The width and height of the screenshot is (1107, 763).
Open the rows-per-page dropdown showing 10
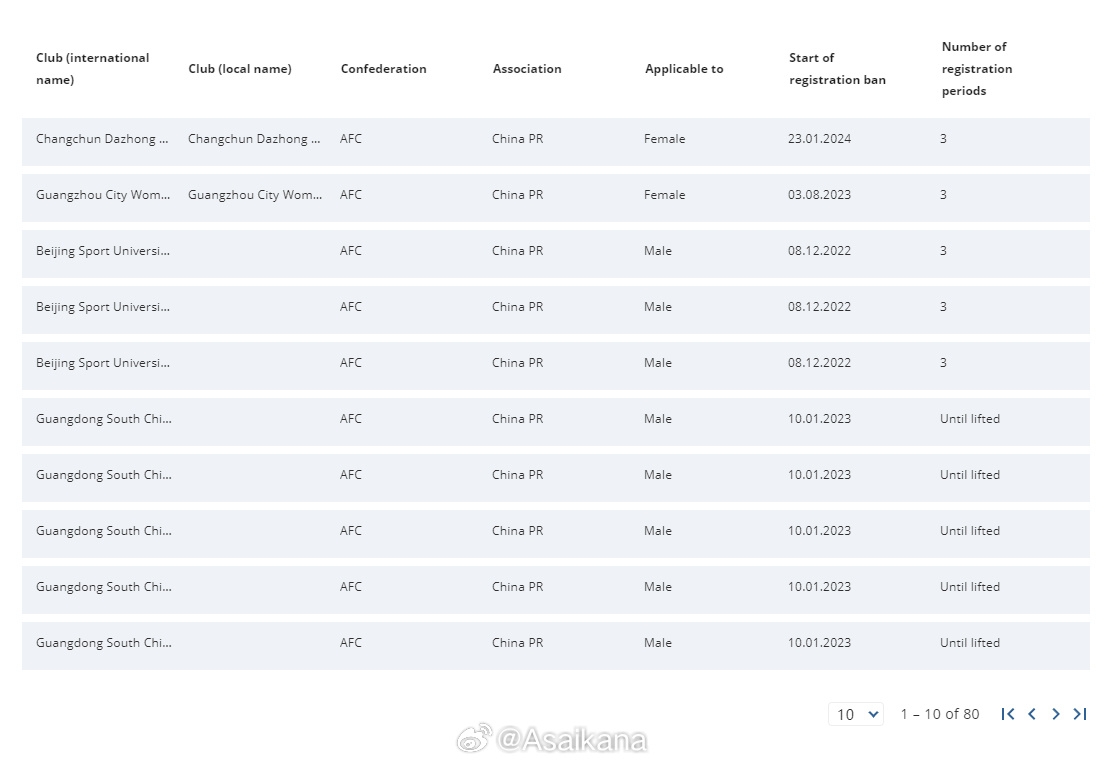[x=856, y=714]
